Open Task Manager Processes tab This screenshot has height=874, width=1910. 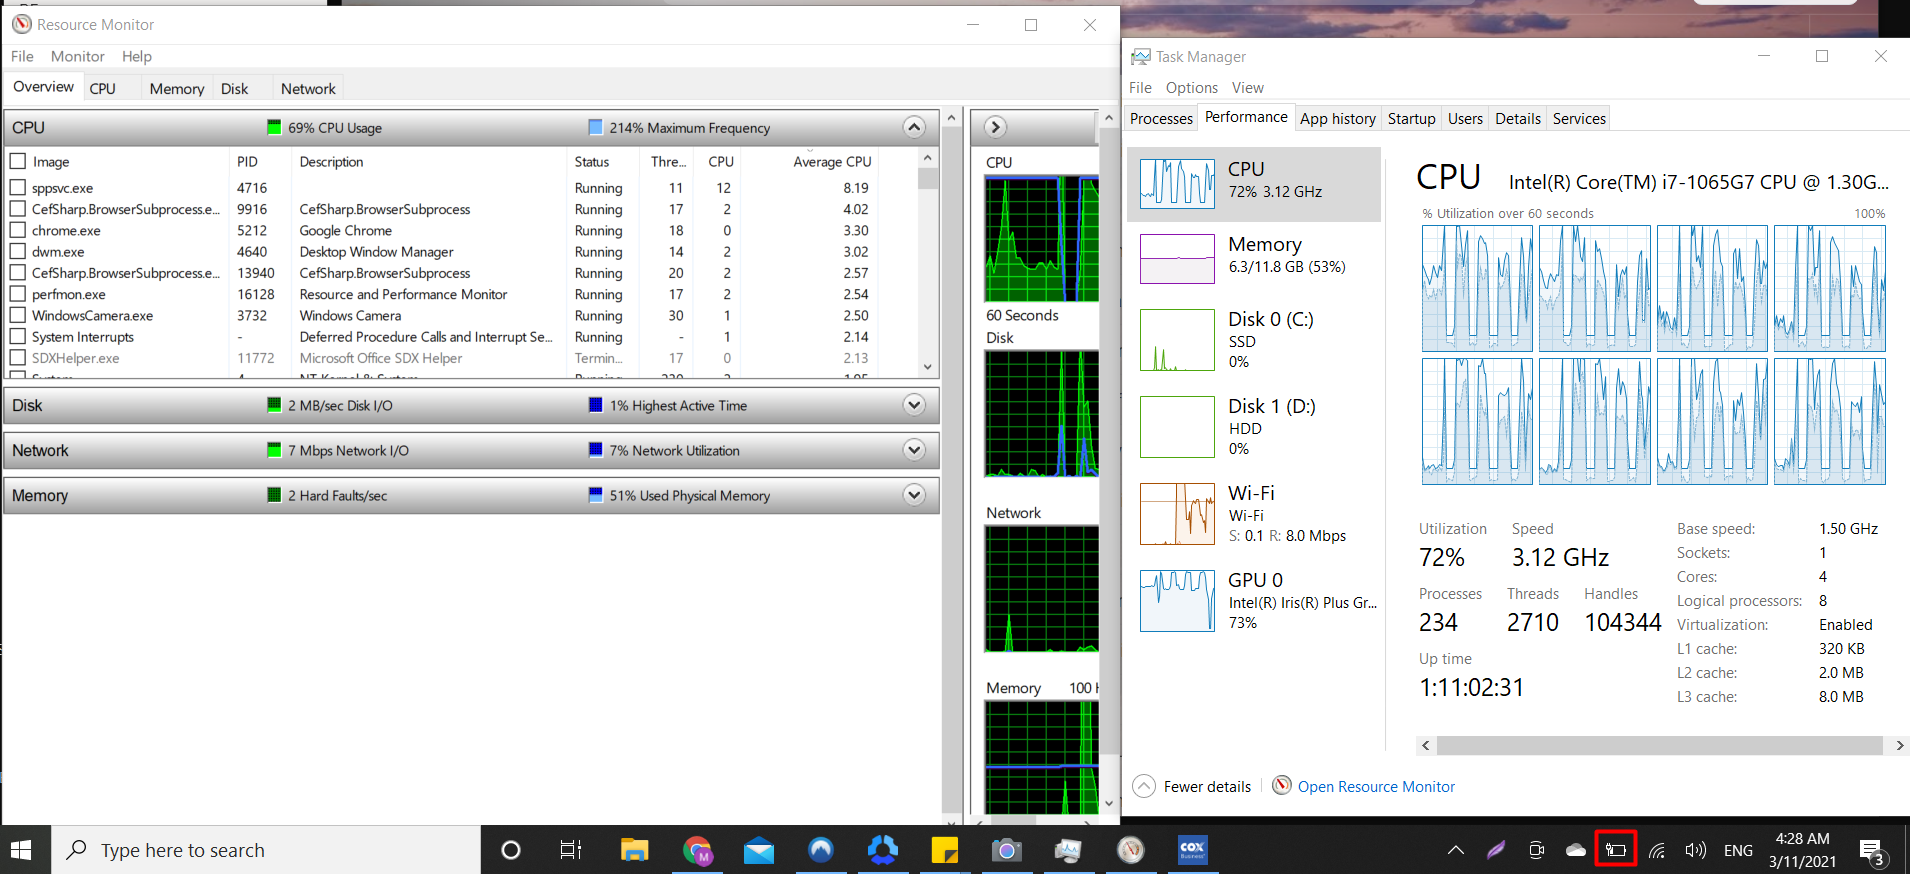click(1161, 119)
